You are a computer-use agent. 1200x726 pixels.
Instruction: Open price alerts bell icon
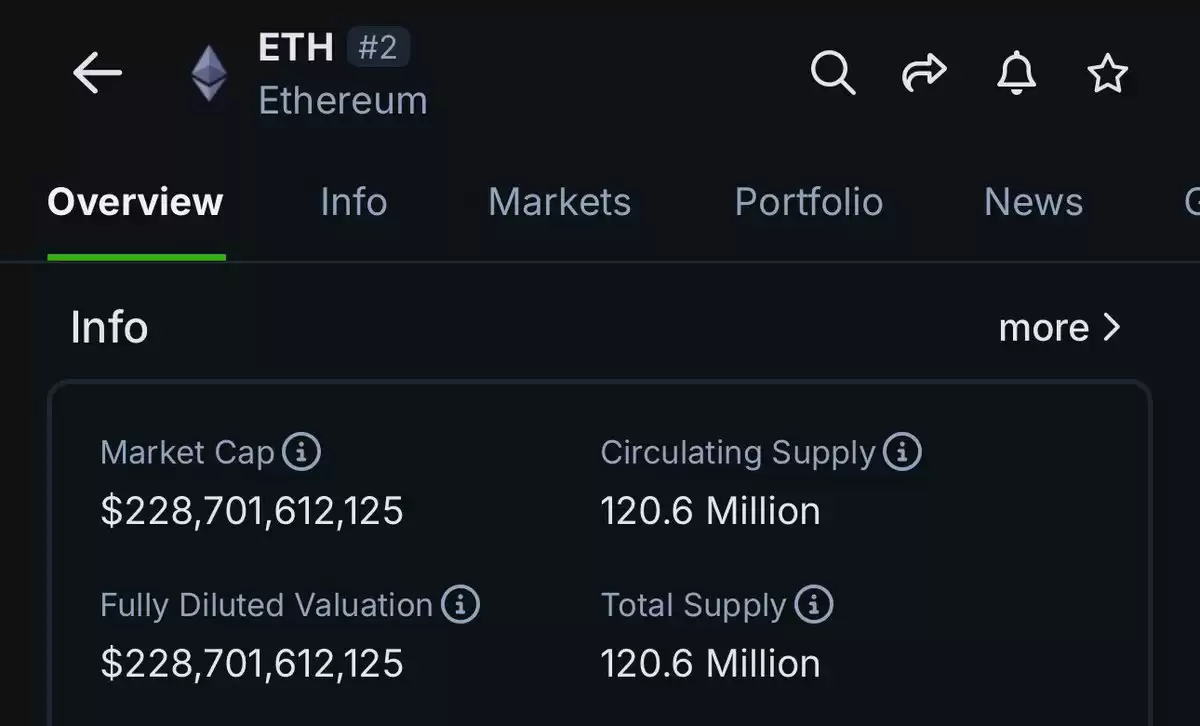(x=1017, y=73)
